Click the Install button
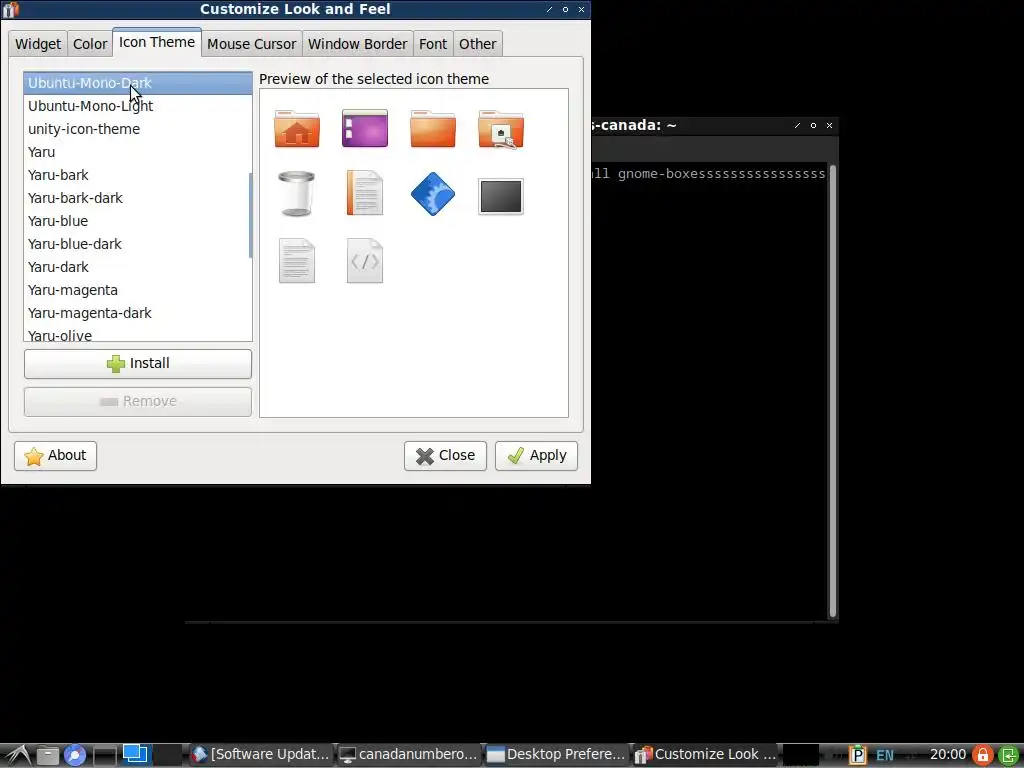 (138, 364)
